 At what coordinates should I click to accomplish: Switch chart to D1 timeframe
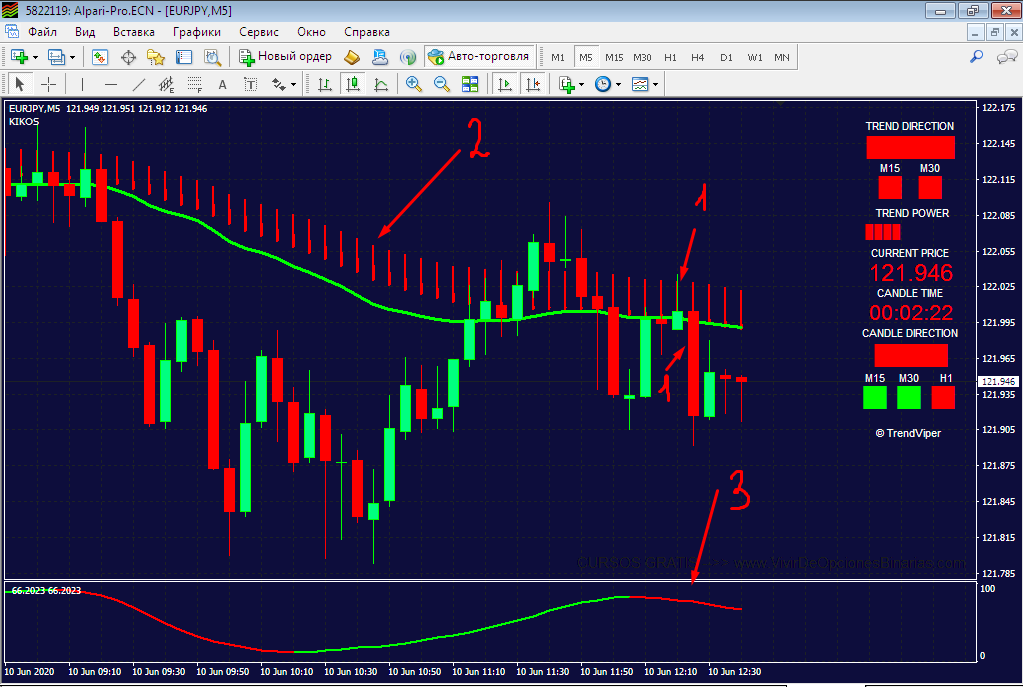[x=726, y=57]
